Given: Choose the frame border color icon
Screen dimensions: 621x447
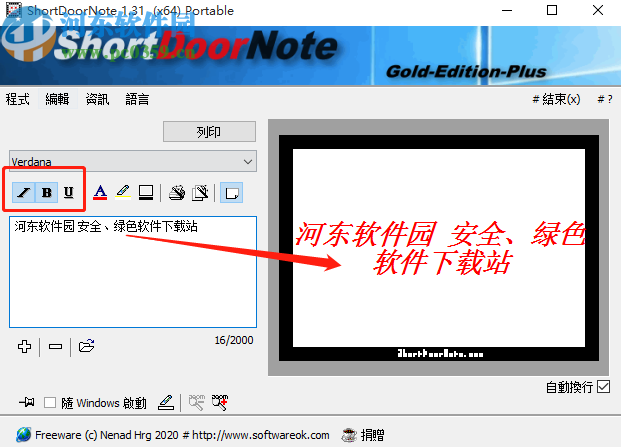Looking at the screenshot, I should (146, 192).
